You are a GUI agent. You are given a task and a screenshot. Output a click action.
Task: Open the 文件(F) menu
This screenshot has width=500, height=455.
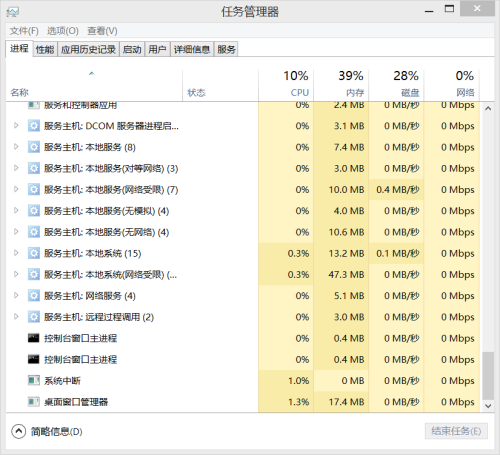[24, 31]
